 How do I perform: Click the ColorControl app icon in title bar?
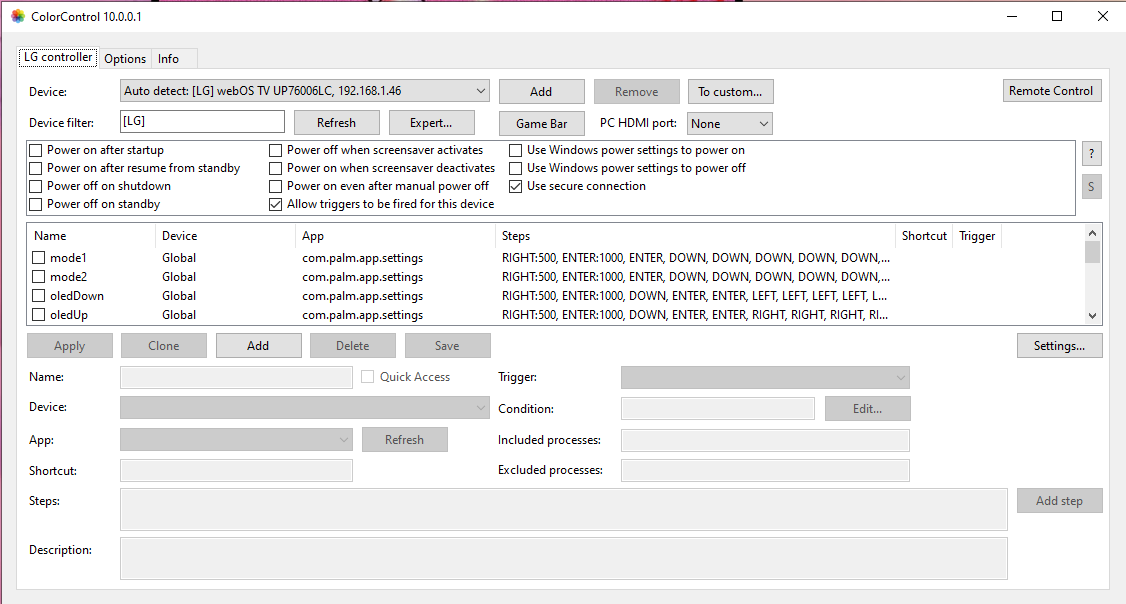pyautogui.click(x=17, y=16)
